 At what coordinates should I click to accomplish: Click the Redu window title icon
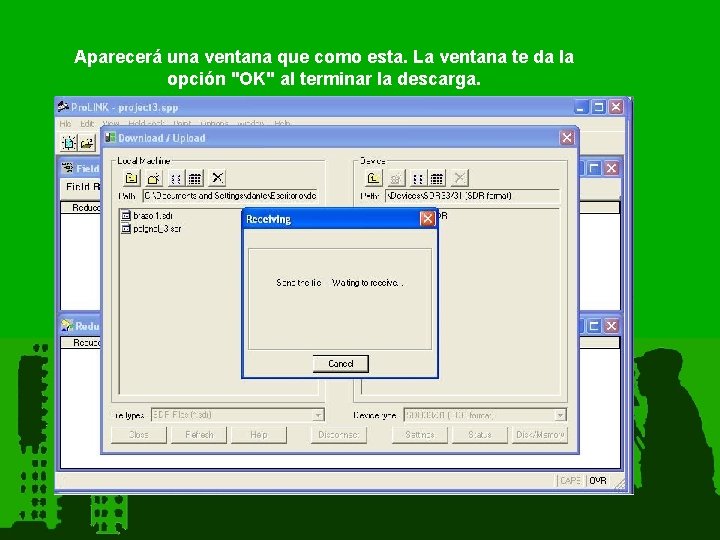point(68,326)
